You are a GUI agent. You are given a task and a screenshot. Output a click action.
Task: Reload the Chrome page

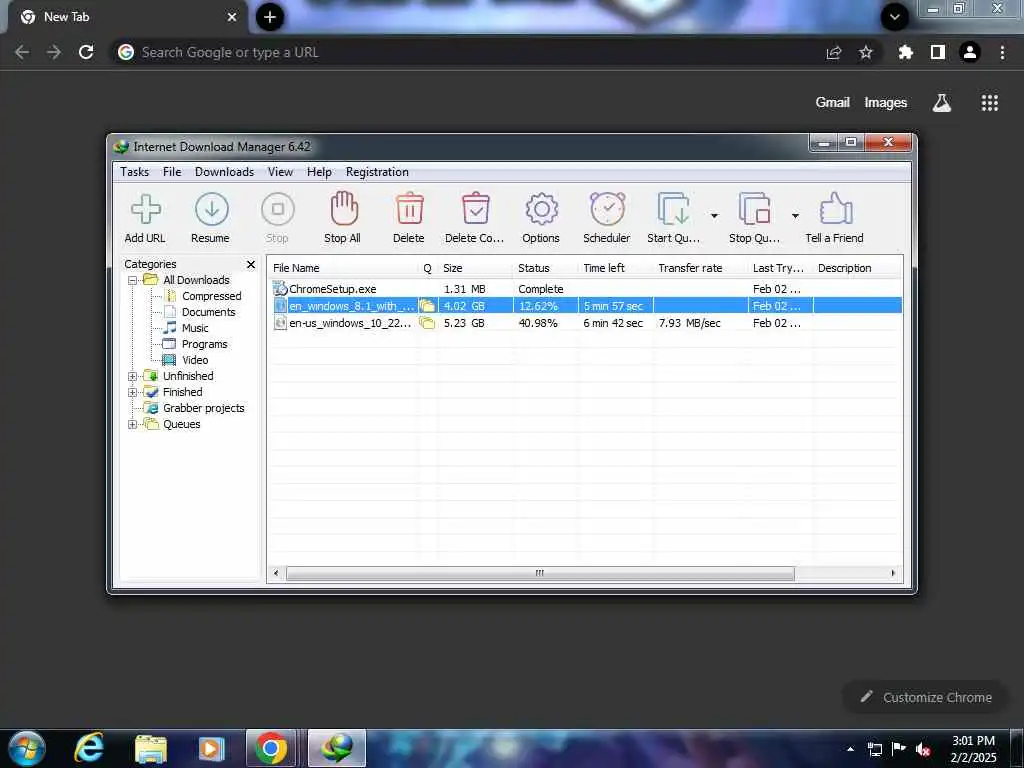tap(86, 52)
